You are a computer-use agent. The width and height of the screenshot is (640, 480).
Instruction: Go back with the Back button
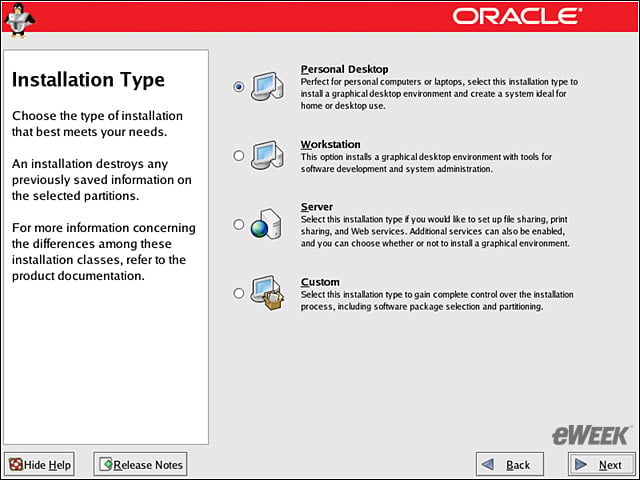coord(510,464)
